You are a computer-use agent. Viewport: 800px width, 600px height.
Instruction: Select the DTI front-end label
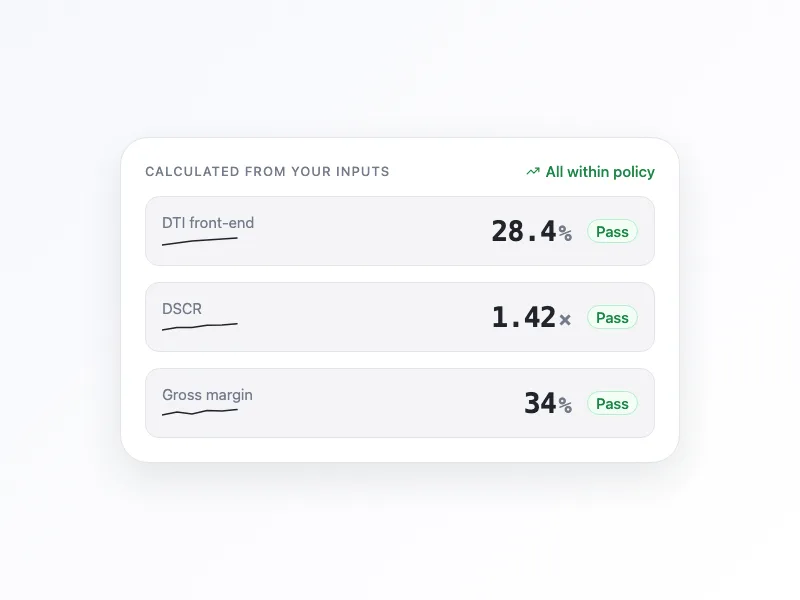pyautogui.click(x=208, y=223)
